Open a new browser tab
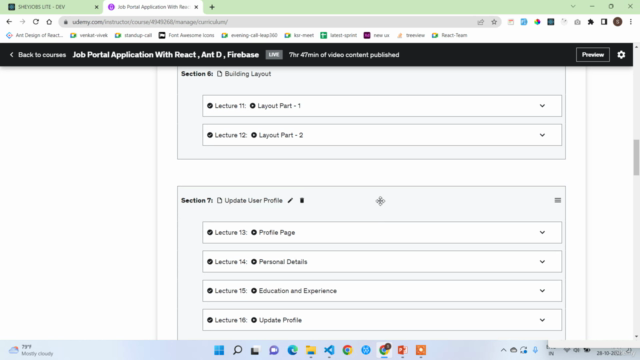This screenshot has height=360, width=640. 212,7
